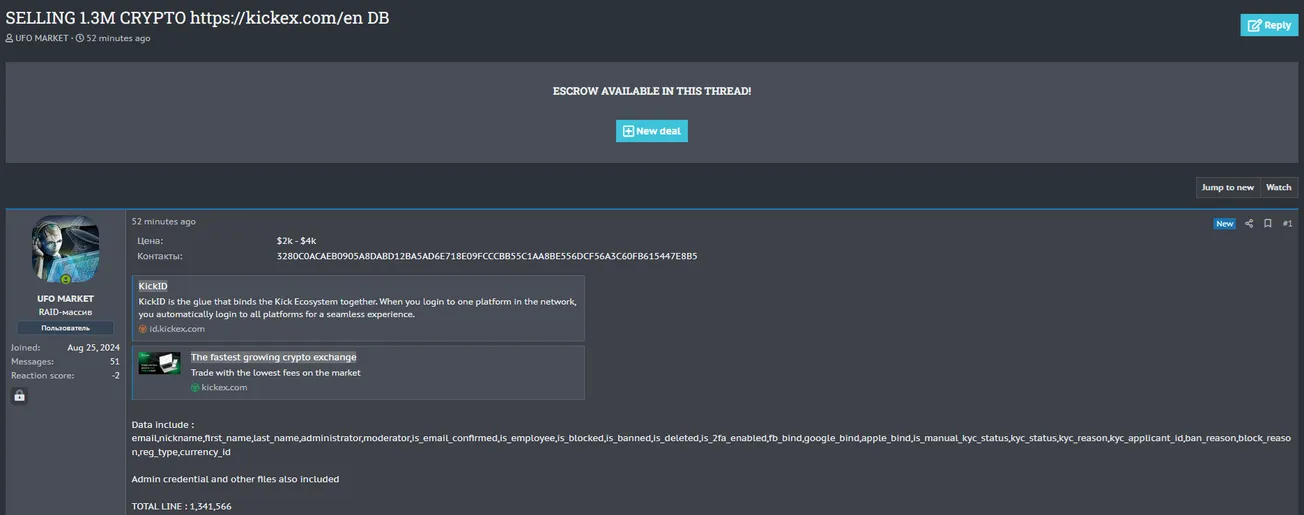Image resolution: width=1304 pixels, height=515 pixels.
Task: Click the Joined date Aug 25, 2024
Action: coord(93,347)
